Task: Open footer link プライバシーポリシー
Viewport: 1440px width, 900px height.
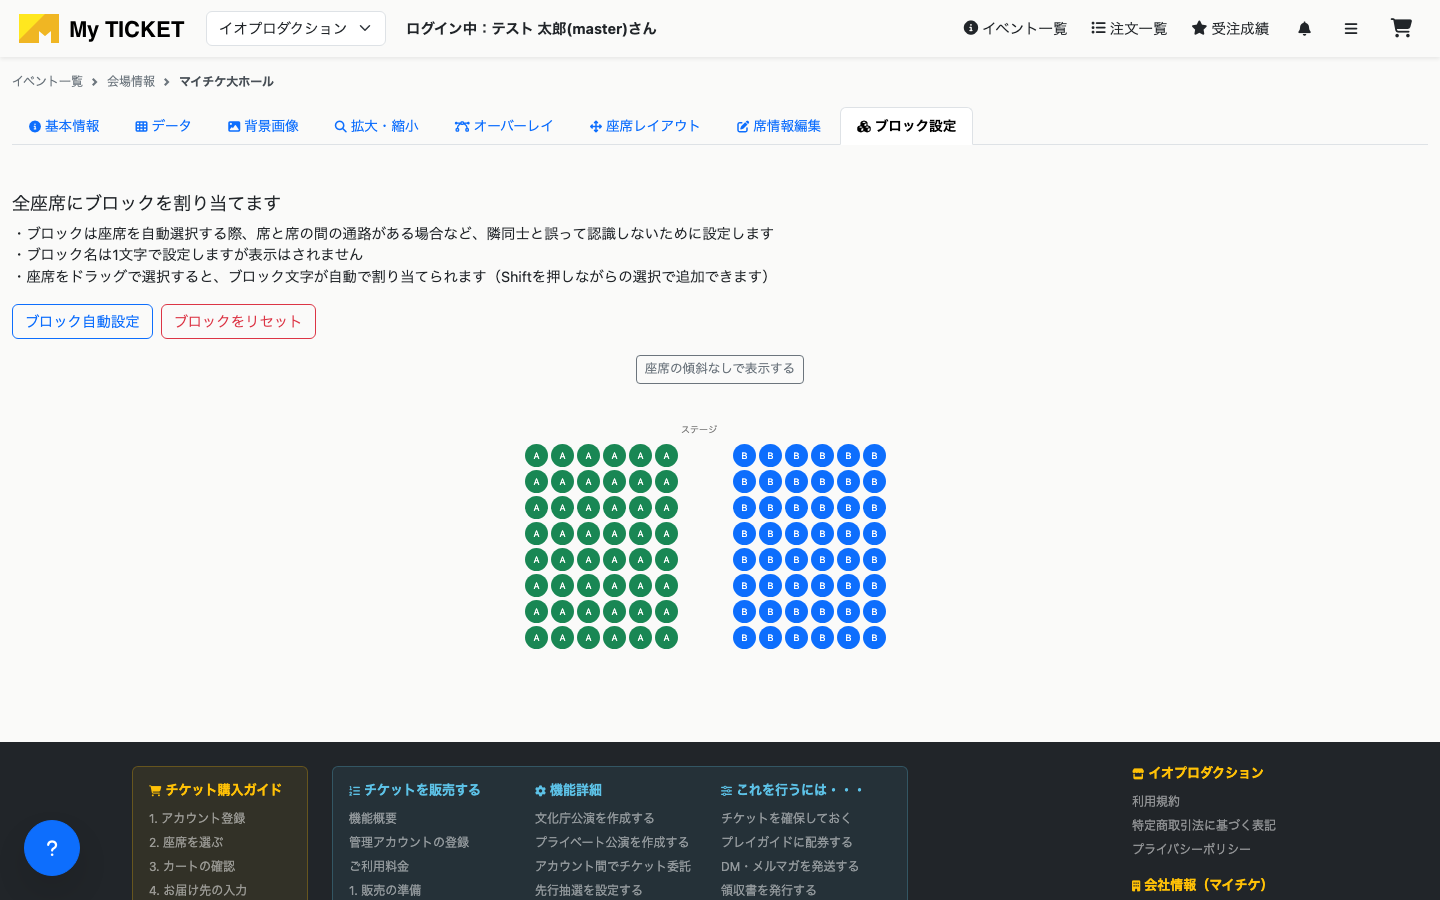Action: point(1192,849)
